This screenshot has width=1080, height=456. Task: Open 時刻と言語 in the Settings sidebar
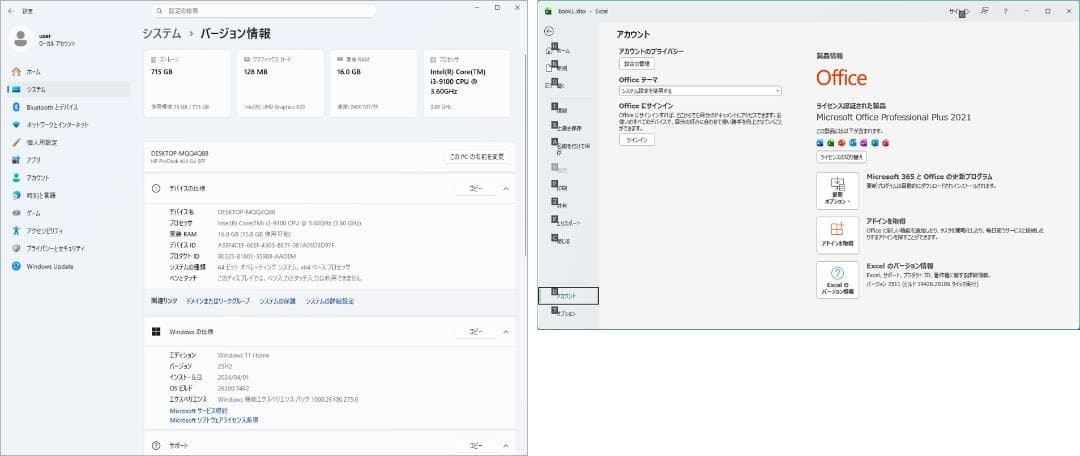click(x=68, y=196)
